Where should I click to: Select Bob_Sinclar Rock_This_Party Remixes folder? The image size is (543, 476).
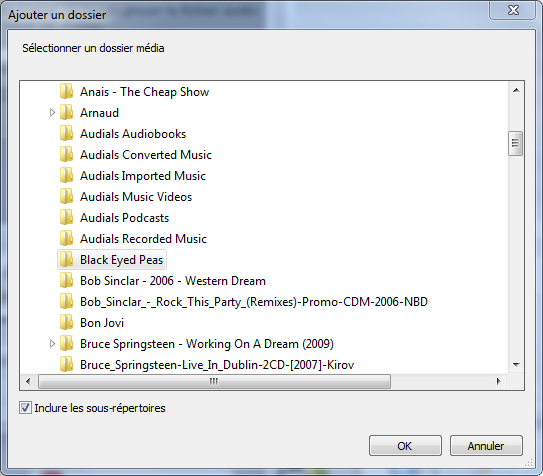click(254, 302)
